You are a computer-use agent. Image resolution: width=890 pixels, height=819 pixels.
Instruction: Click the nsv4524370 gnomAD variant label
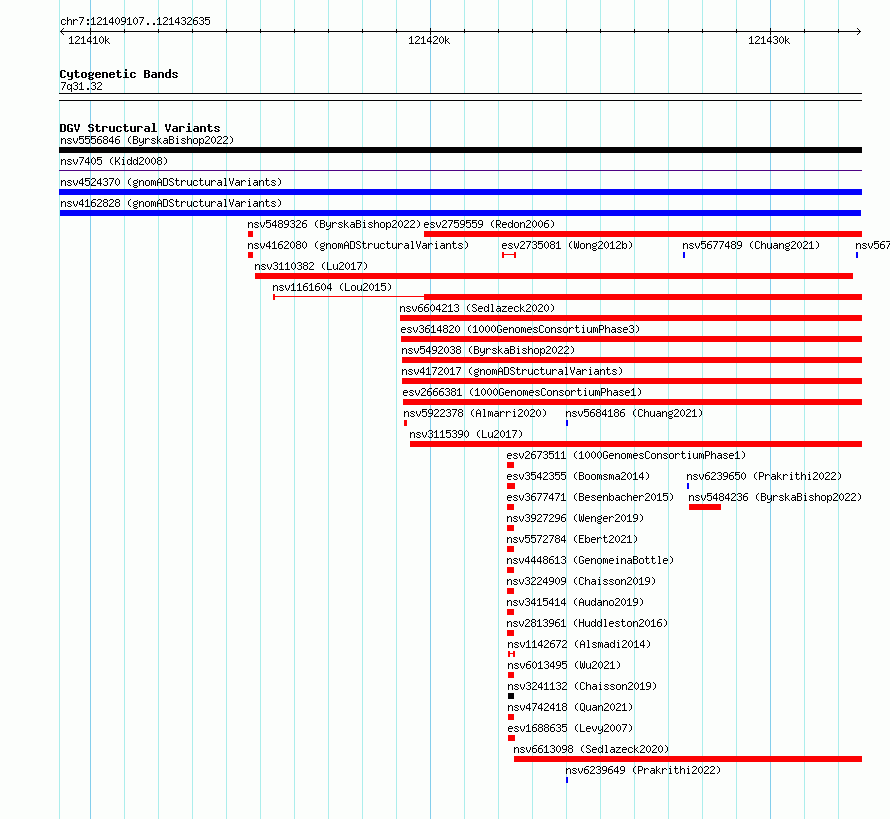coord(171,182)
